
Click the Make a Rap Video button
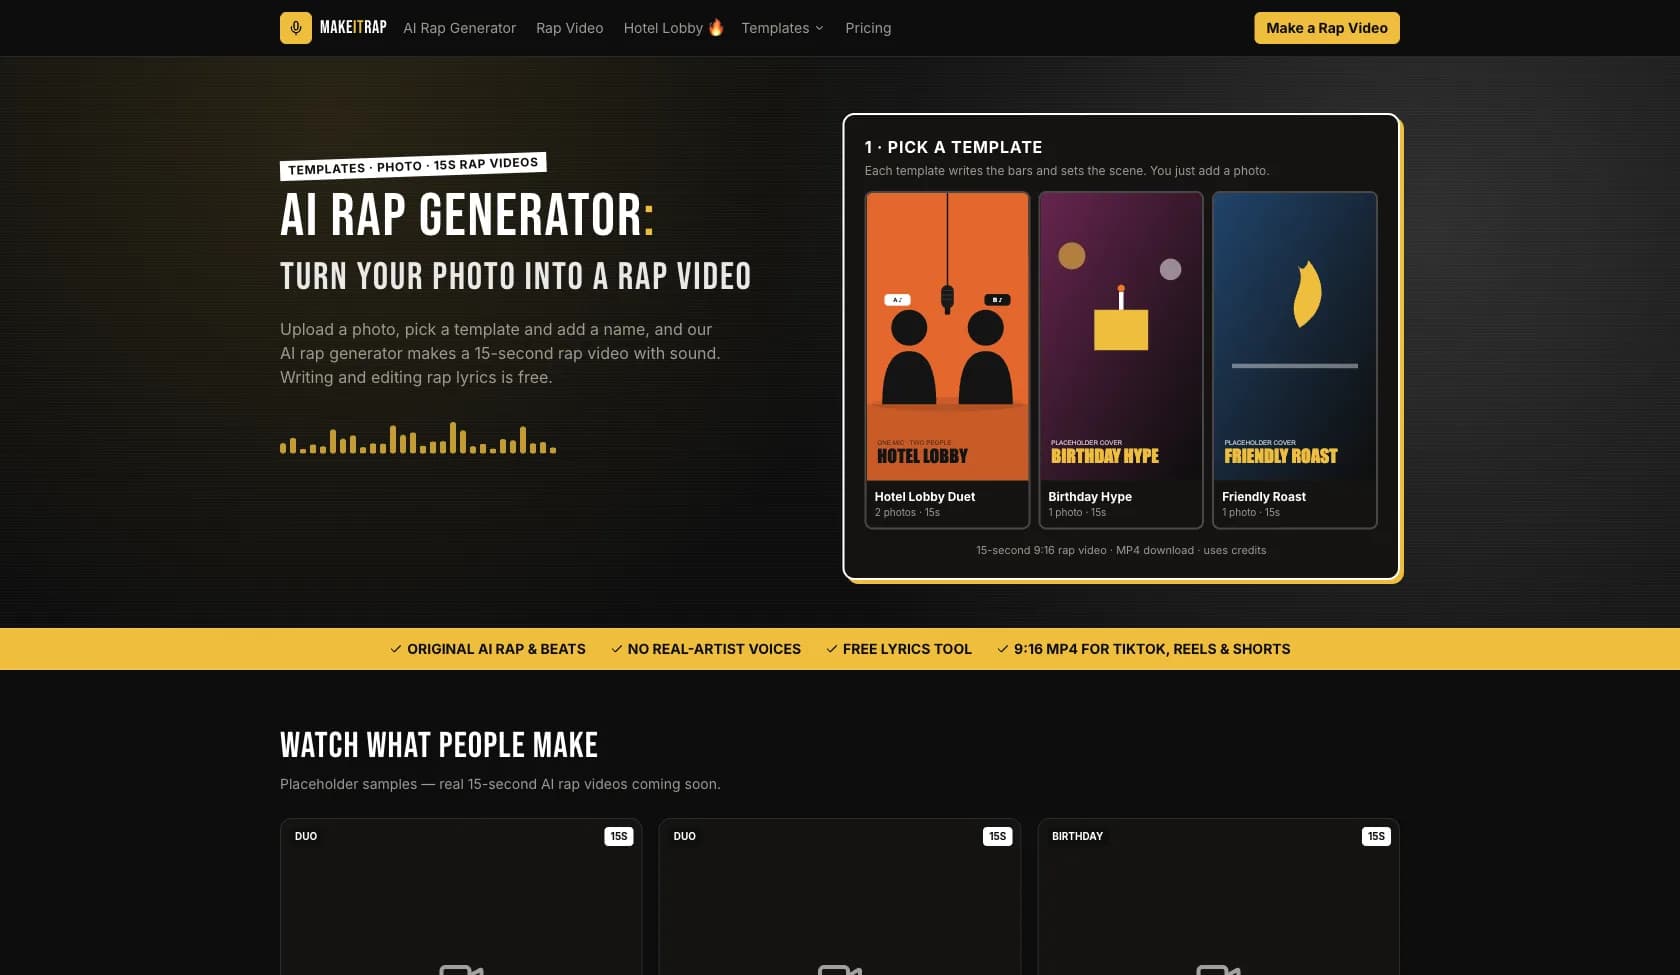1327,28
